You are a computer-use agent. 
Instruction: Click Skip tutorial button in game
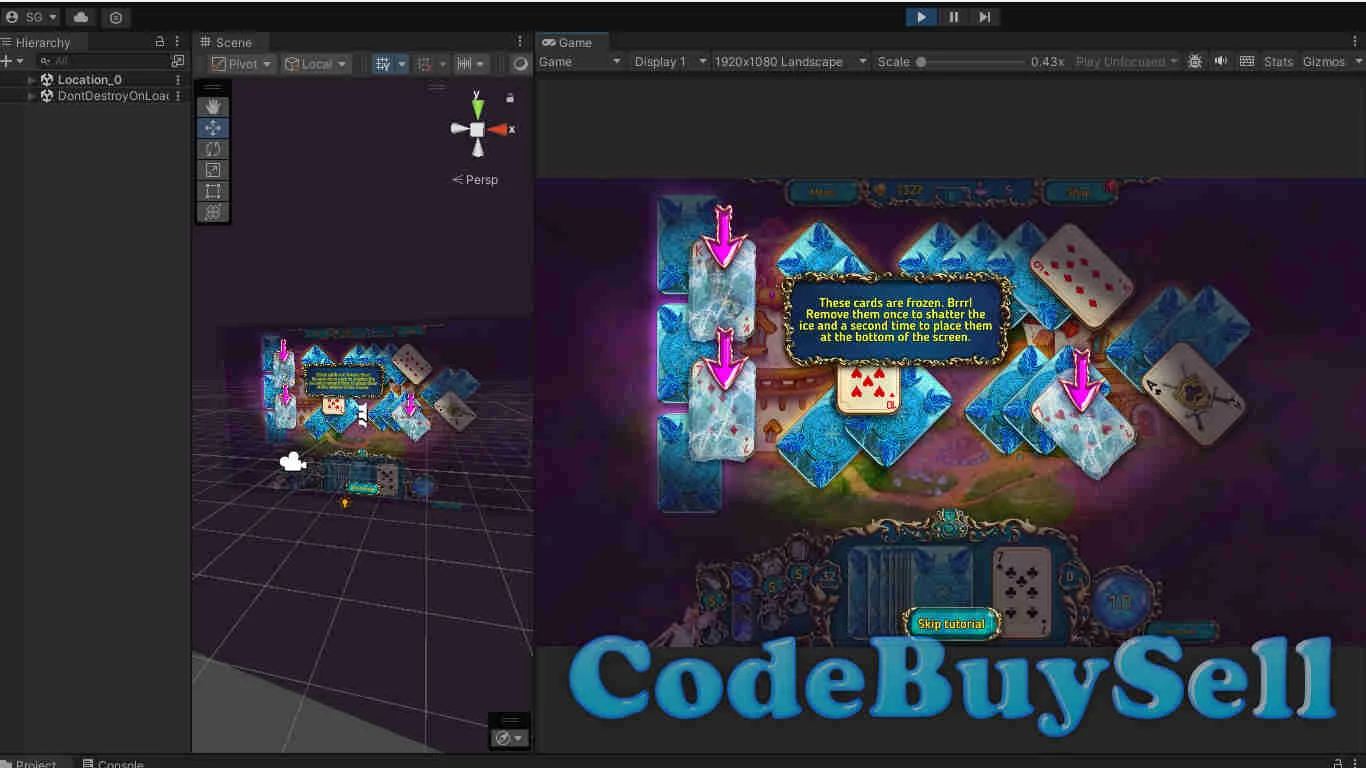click(951, 624)
